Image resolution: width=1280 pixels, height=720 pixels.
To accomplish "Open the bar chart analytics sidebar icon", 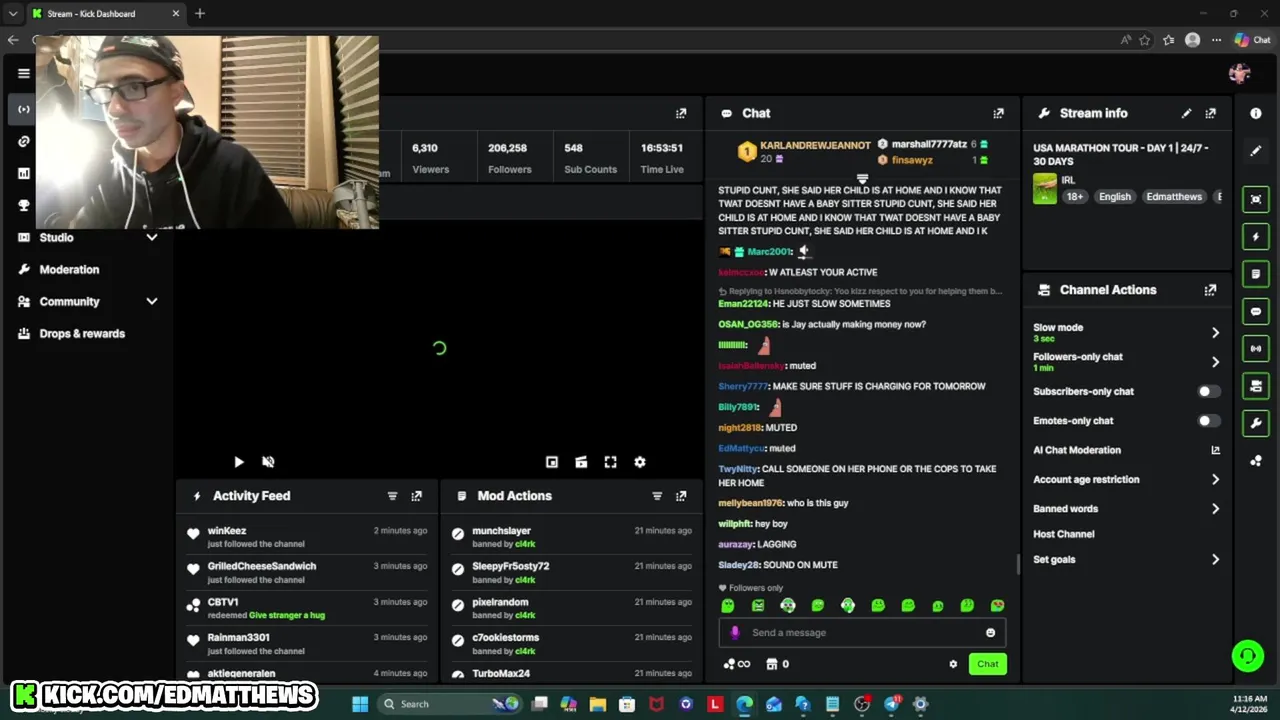I will click(x=24, y=173).
